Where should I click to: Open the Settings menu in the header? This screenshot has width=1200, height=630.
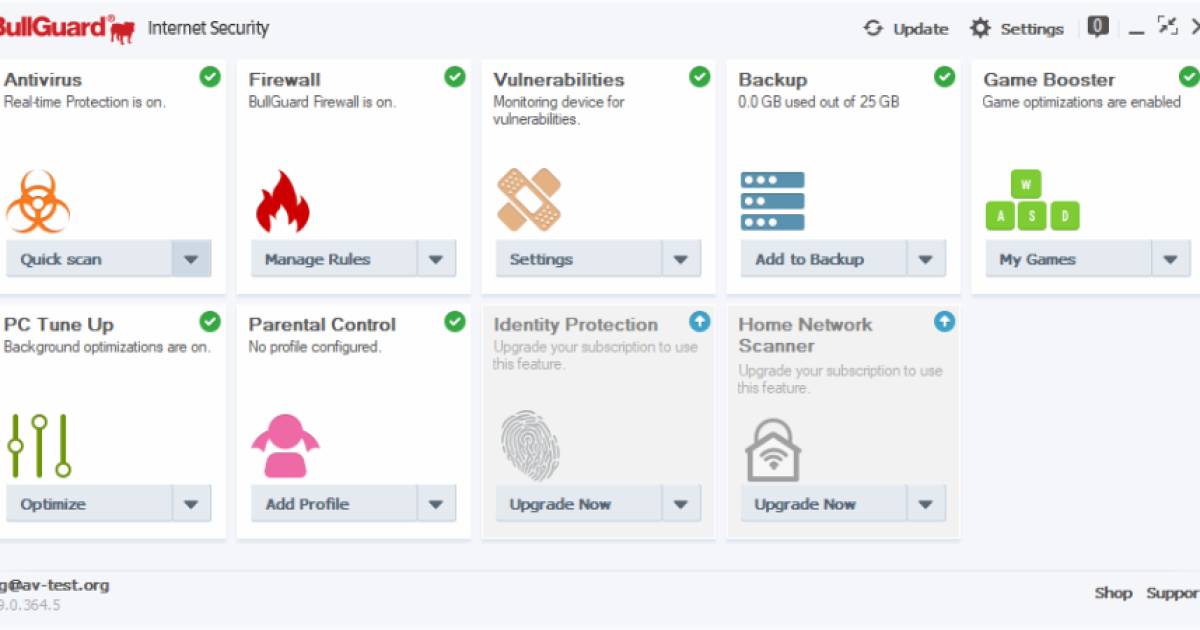[x=1017, y=29]
